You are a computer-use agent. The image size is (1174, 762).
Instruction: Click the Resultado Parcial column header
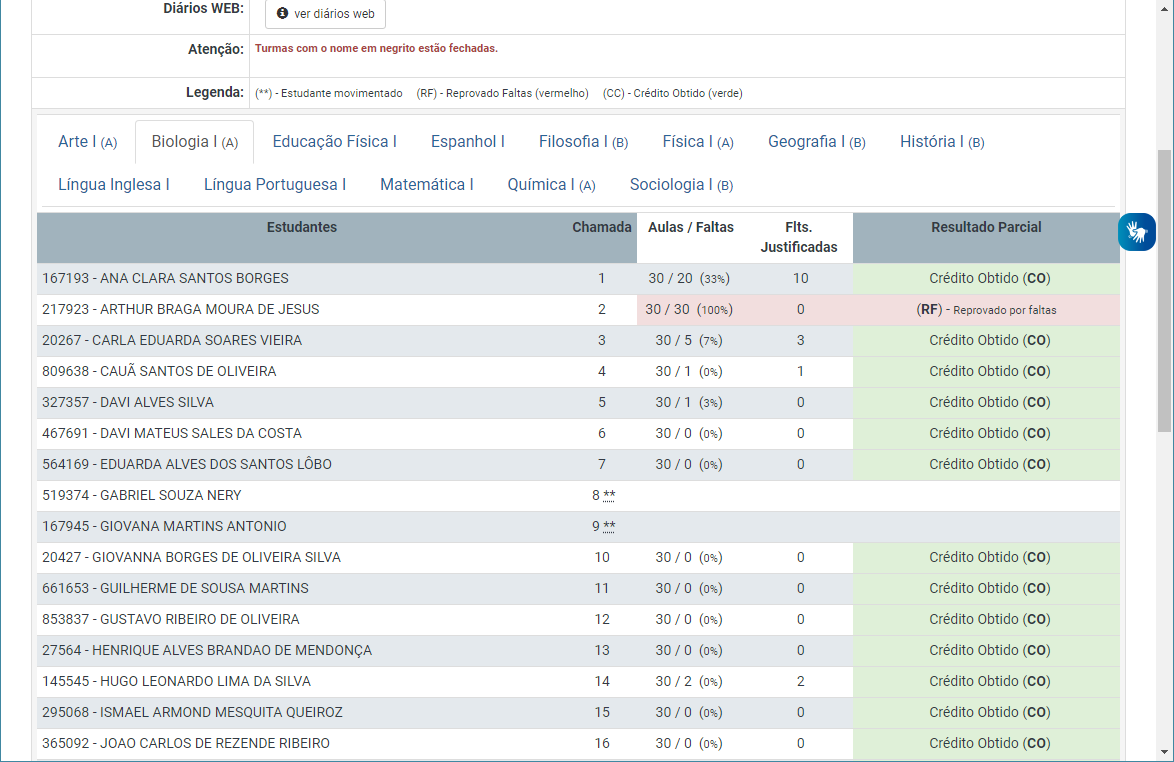pos(986,227)
